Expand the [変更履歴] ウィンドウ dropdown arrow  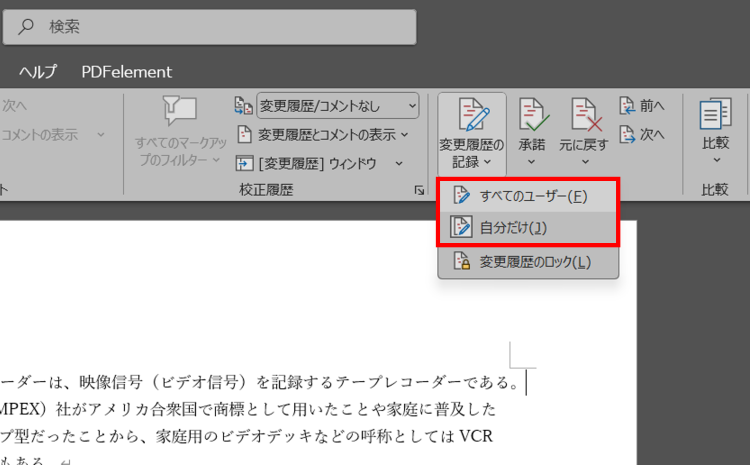399,164
